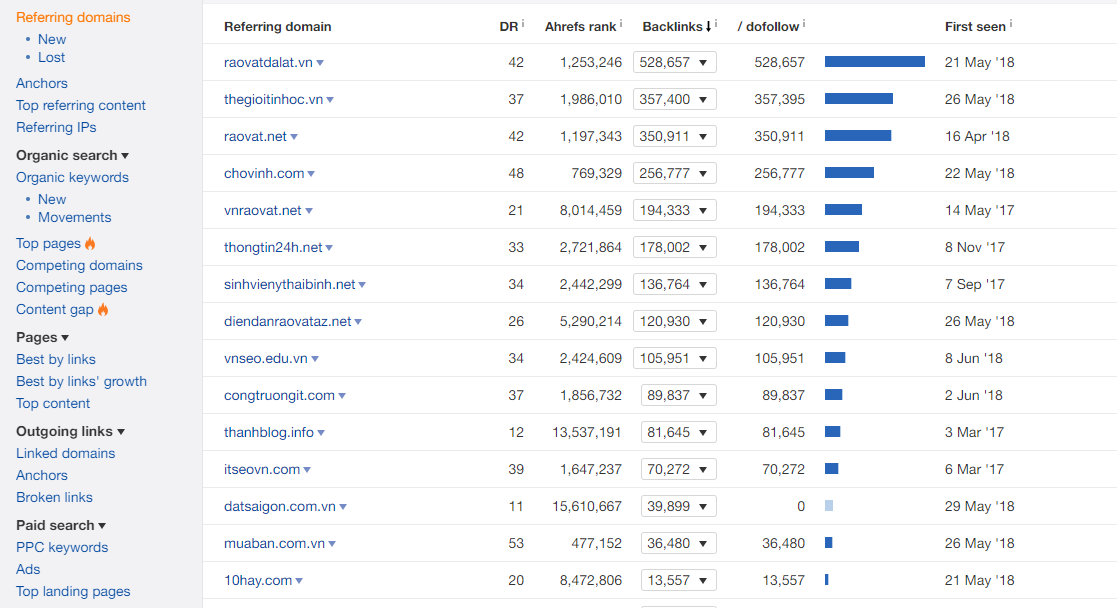
Task: Click the First seen info icon
Action: pyautogui.click(x=1010, y=24)
